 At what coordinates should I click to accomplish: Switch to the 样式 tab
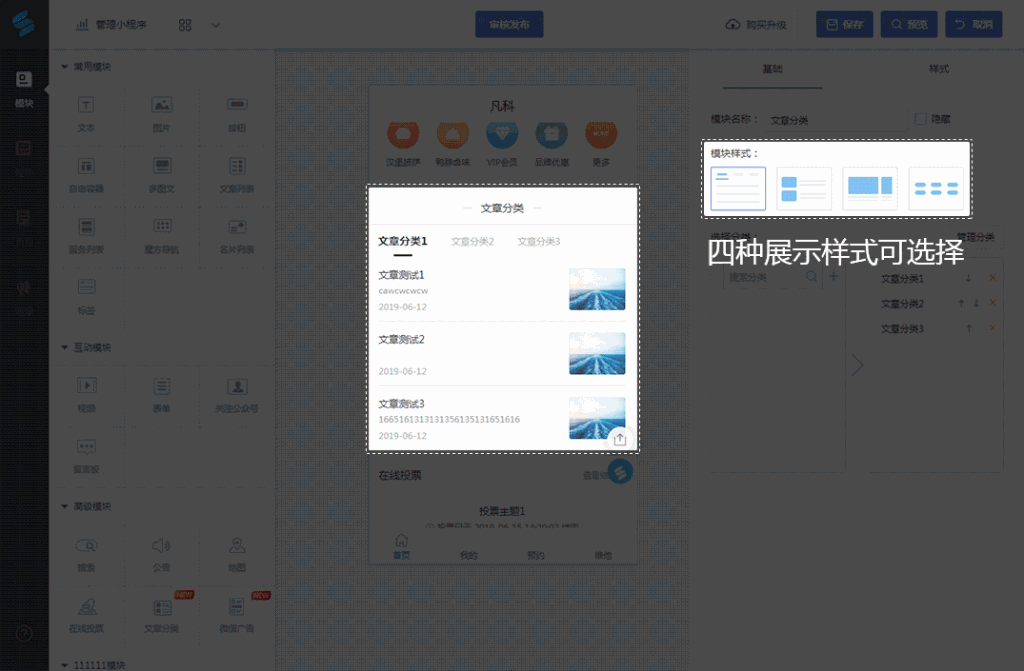point(938,69)
